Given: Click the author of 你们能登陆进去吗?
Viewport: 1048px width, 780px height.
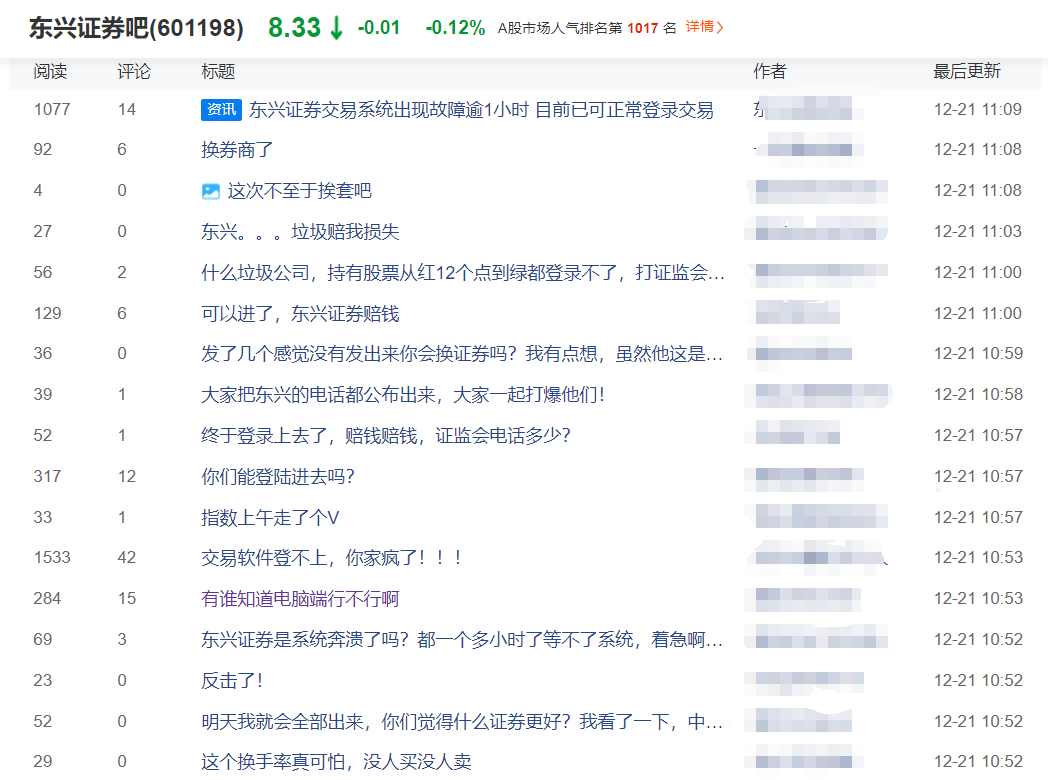Looking at the screenshot, I should point(805,479).
